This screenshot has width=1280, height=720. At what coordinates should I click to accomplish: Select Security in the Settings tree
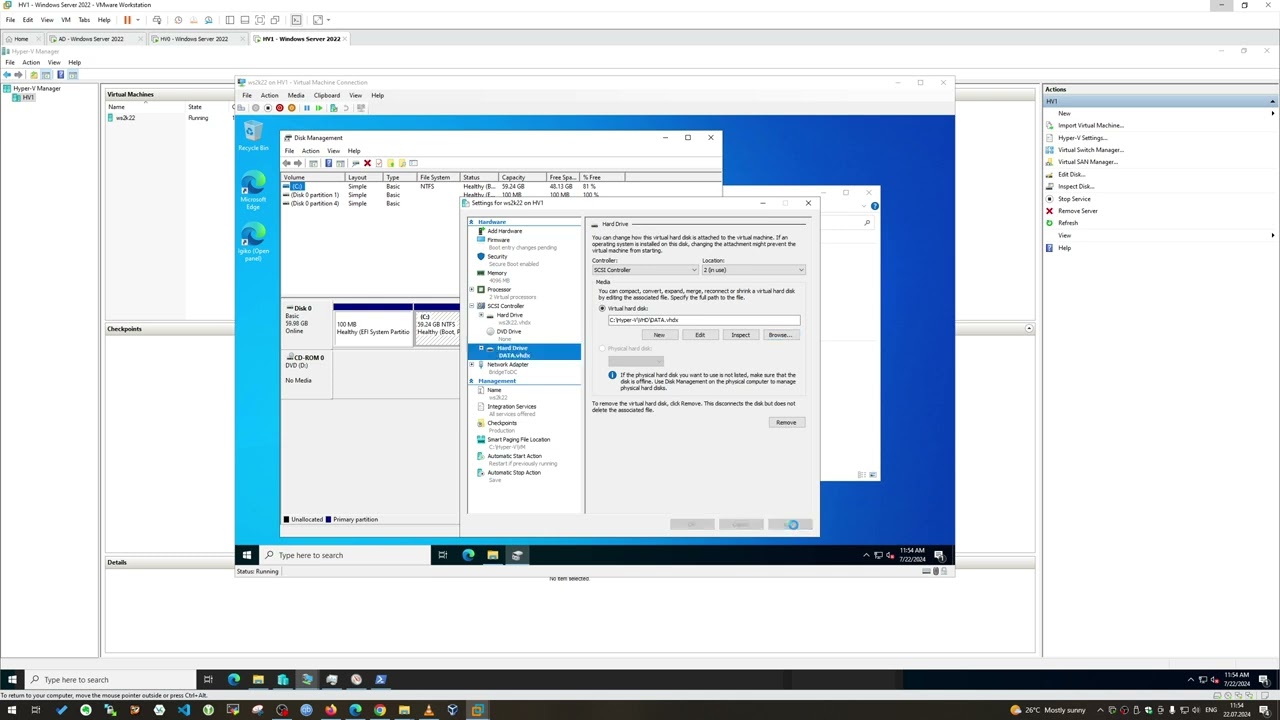tap(497, 257)
